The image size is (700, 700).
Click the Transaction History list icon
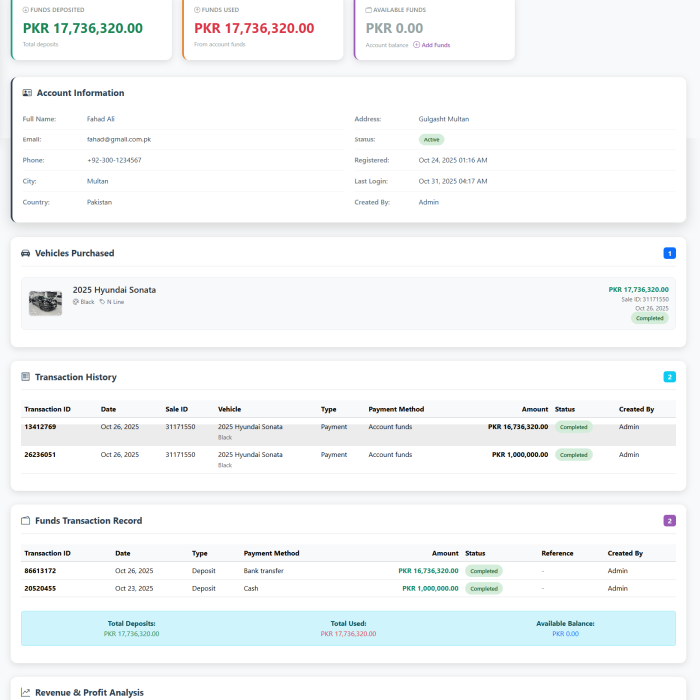[x=25, y=377]
